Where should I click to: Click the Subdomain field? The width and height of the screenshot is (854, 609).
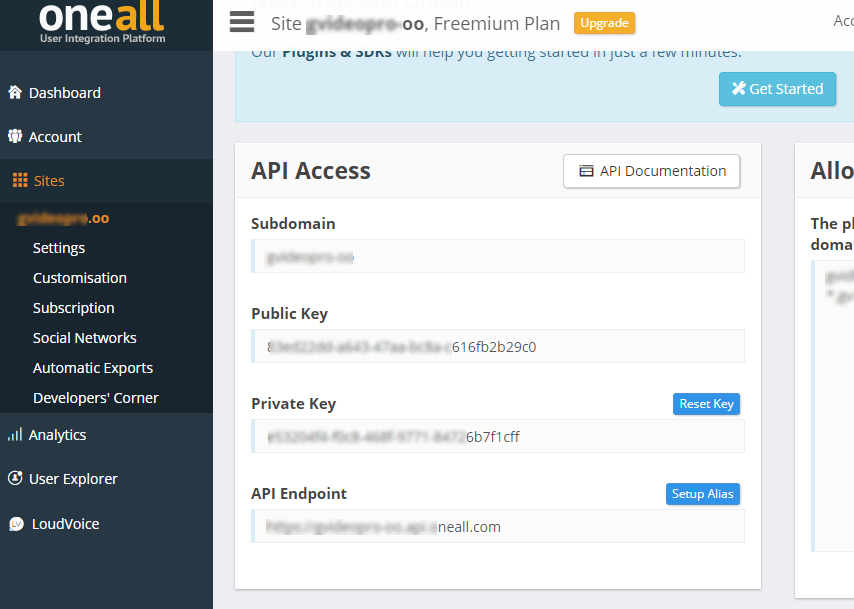click(498, 256)
